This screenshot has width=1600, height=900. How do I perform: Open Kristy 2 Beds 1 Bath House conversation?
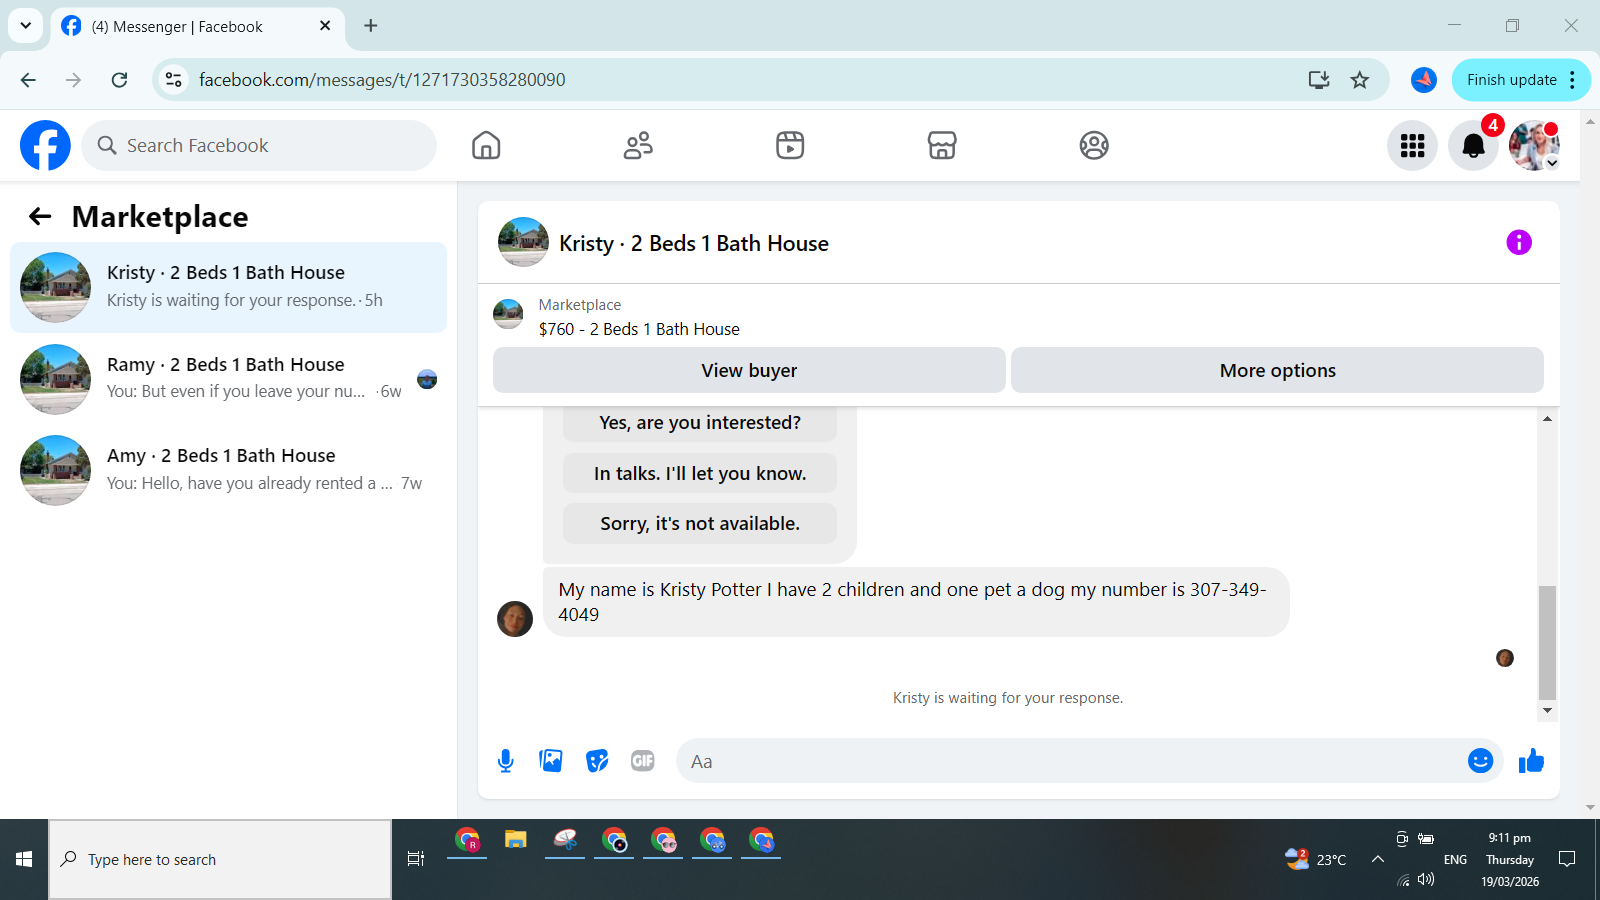click(228, 287)
